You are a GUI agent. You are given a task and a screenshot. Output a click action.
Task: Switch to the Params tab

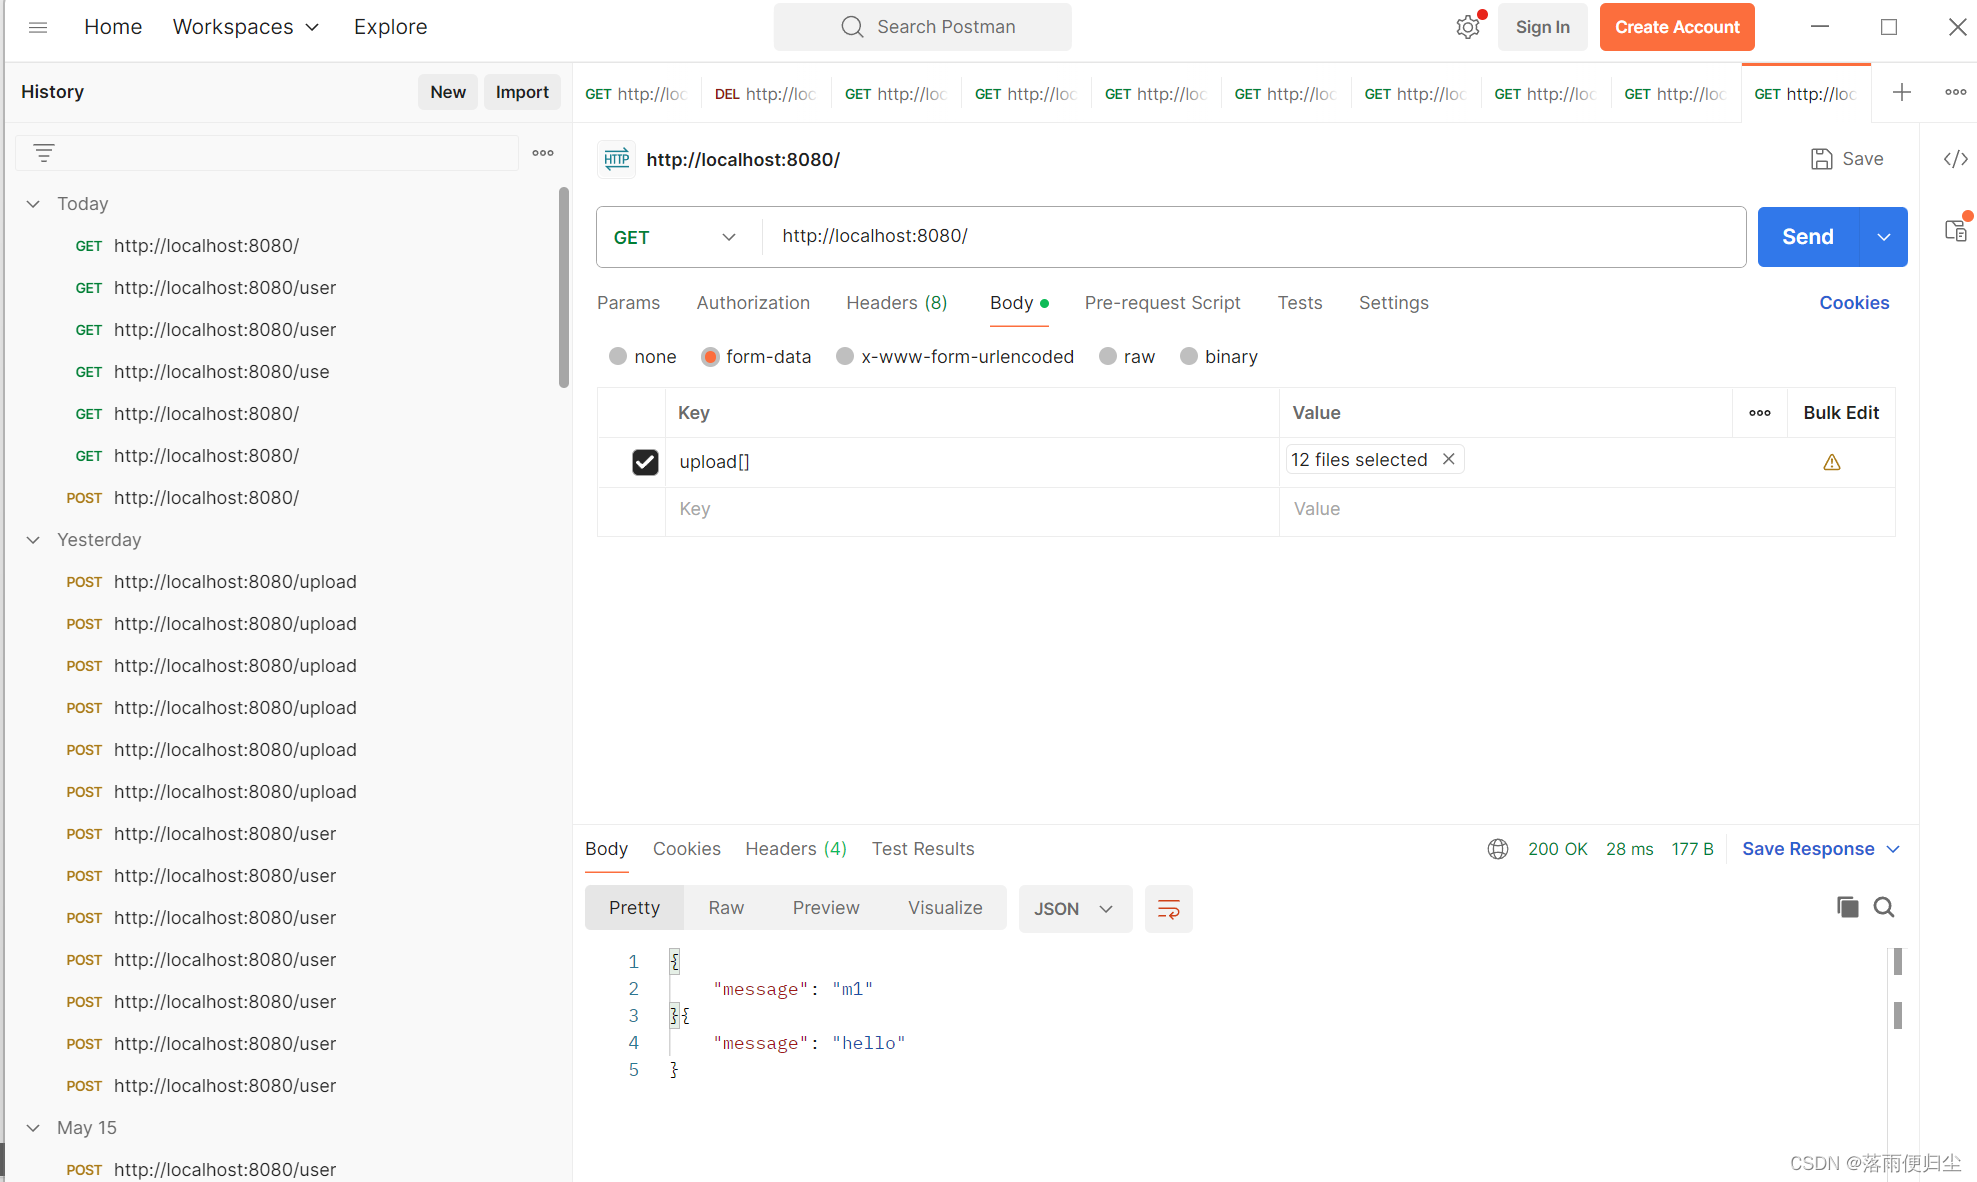click(628, 303)
